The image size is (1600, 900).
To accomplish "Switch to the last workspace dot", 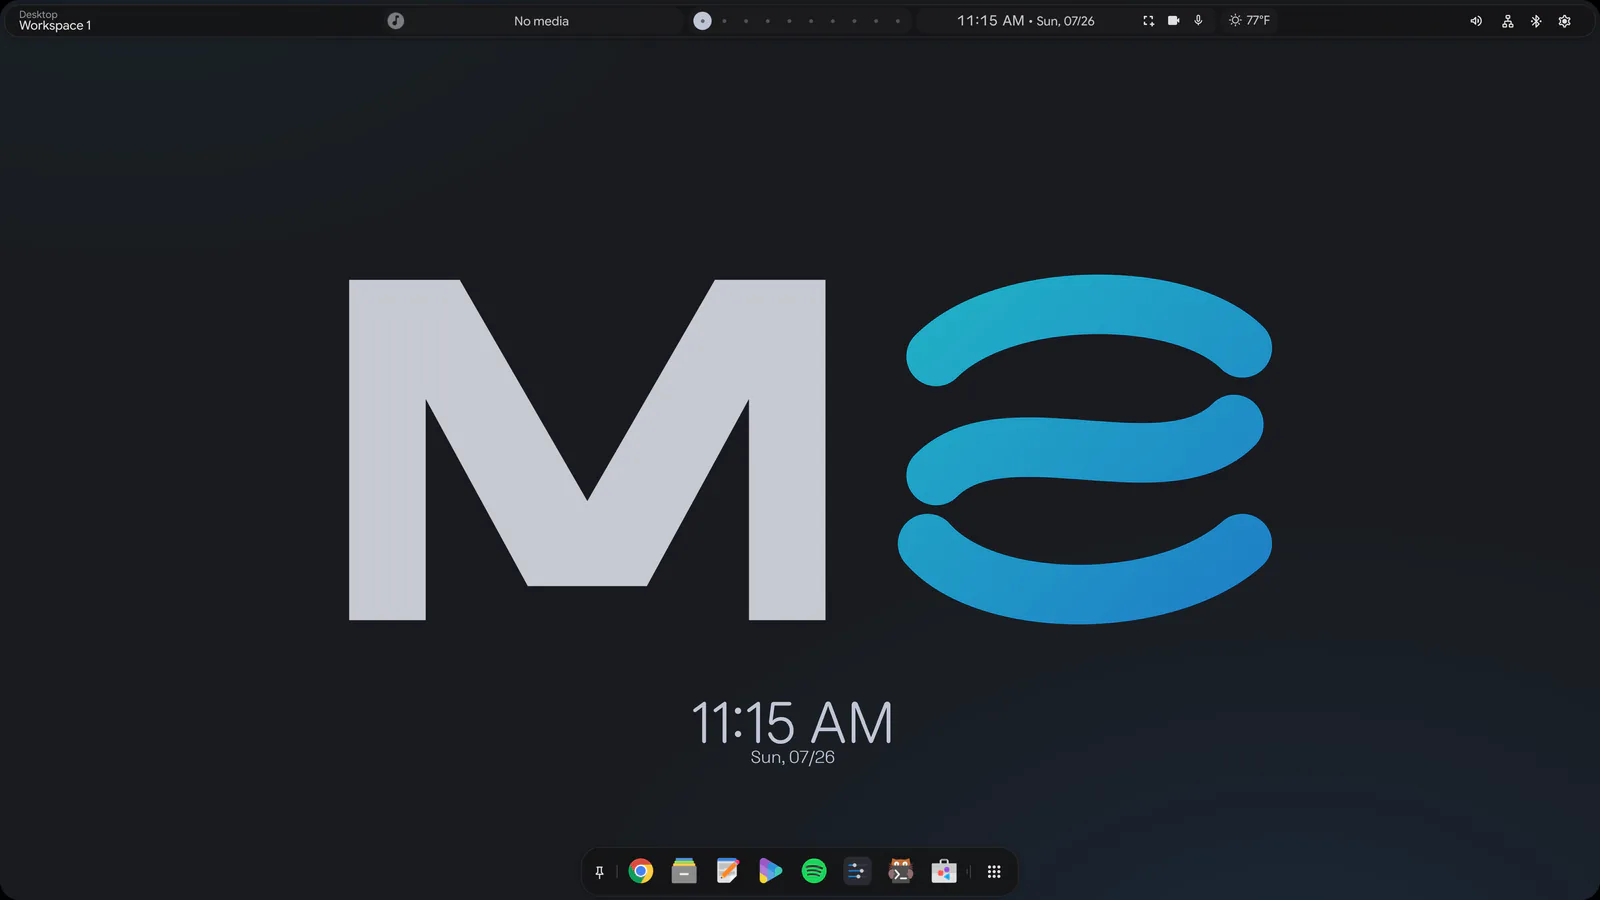I will [898, 21].
